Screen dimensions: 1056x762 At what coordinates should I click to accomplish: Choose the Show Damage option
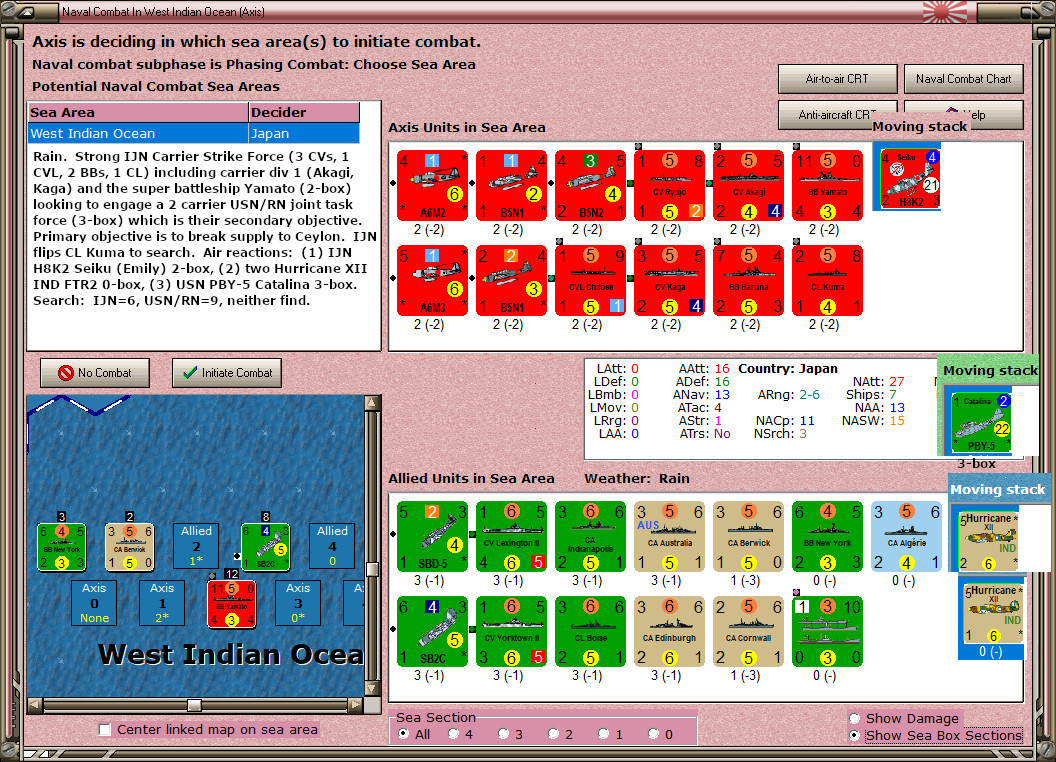click(855, 718)
